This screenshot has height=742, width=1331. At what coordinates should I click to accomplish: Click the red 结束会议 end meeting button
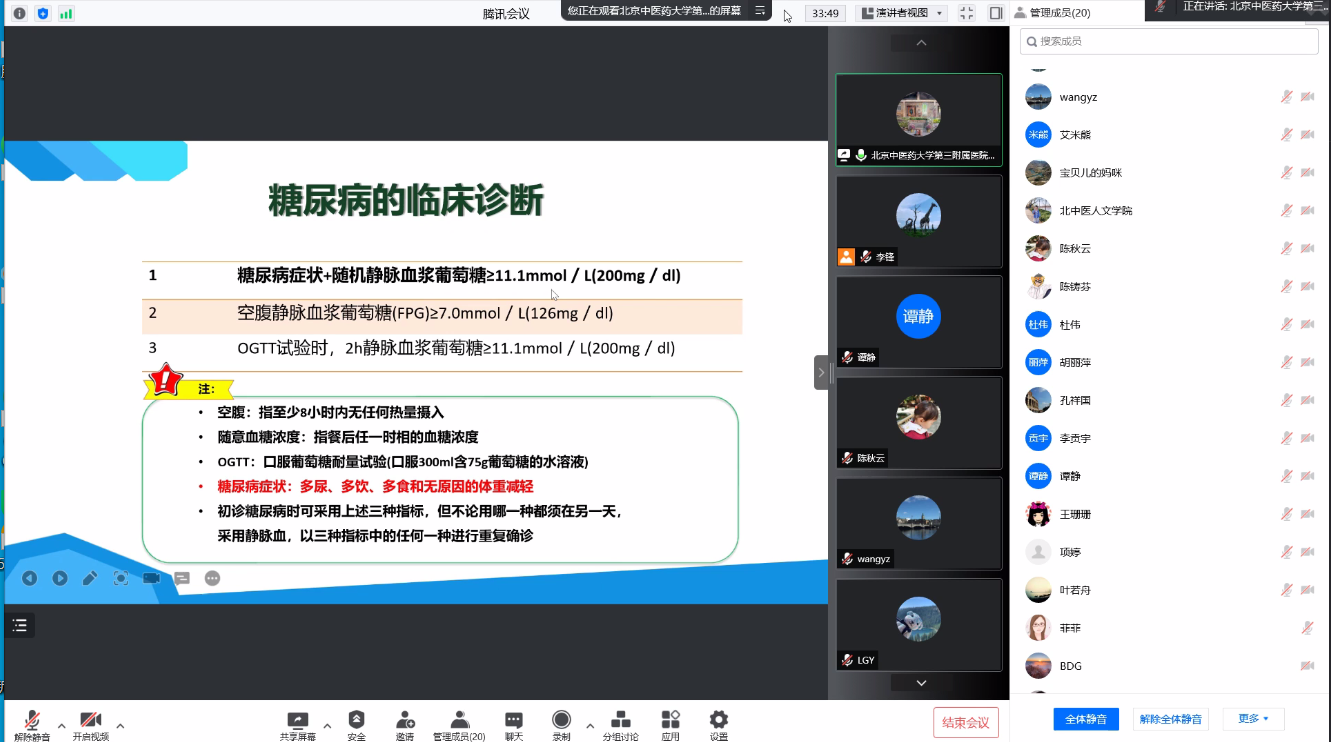point(965,722)
